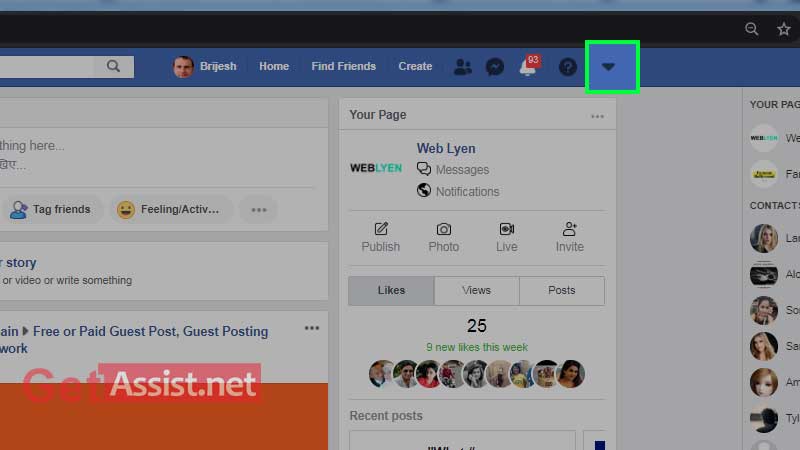800x450 pixels.
Task: Click the Tag friends button
Action: point(51,209)
